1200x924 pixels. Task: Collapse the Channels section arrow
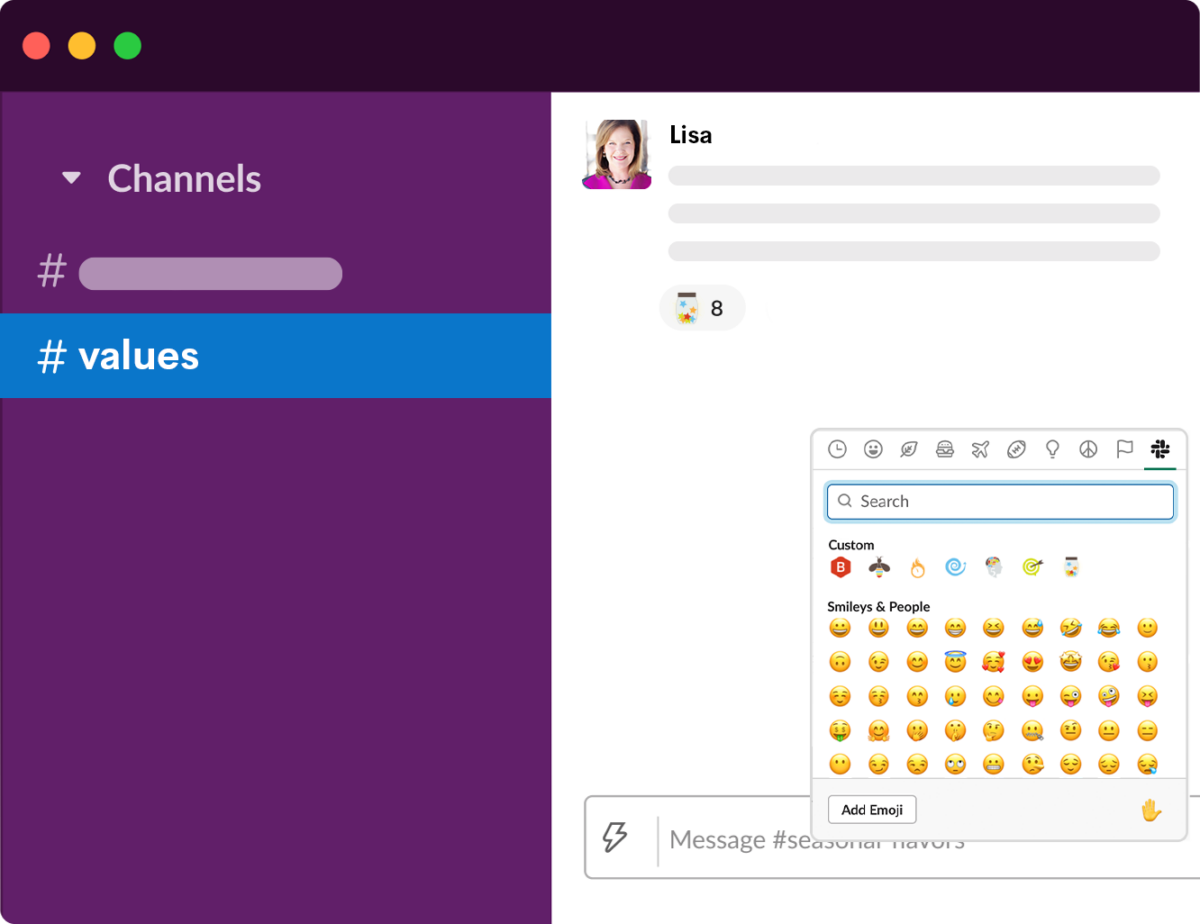71,179
